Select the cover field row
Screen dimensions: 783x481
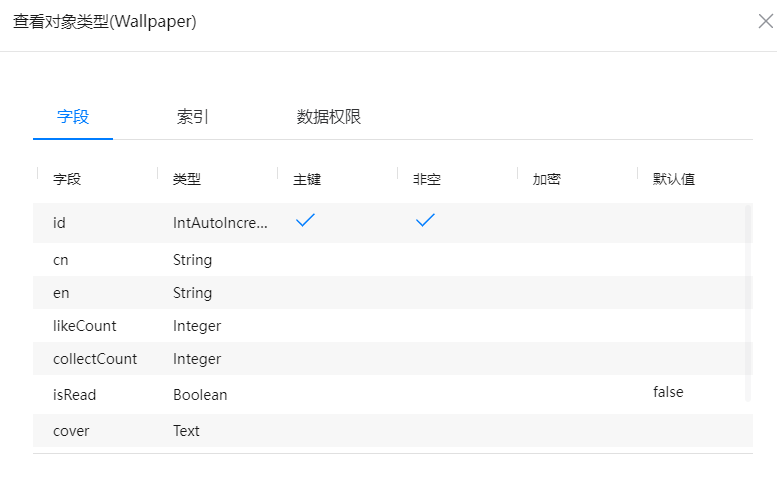point(71,431)
